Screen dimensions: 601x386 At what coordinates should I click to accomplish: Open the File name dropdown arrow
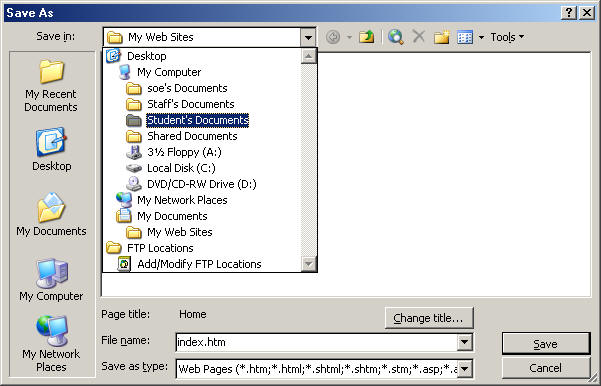464,342
